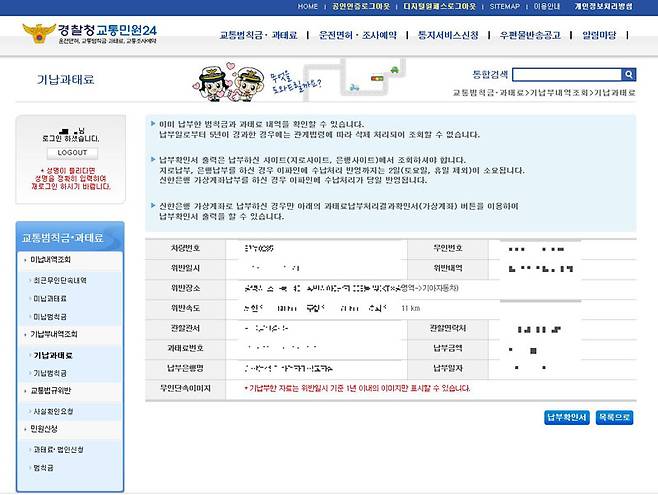Open HOME link in top bar

tap(308, 6)
